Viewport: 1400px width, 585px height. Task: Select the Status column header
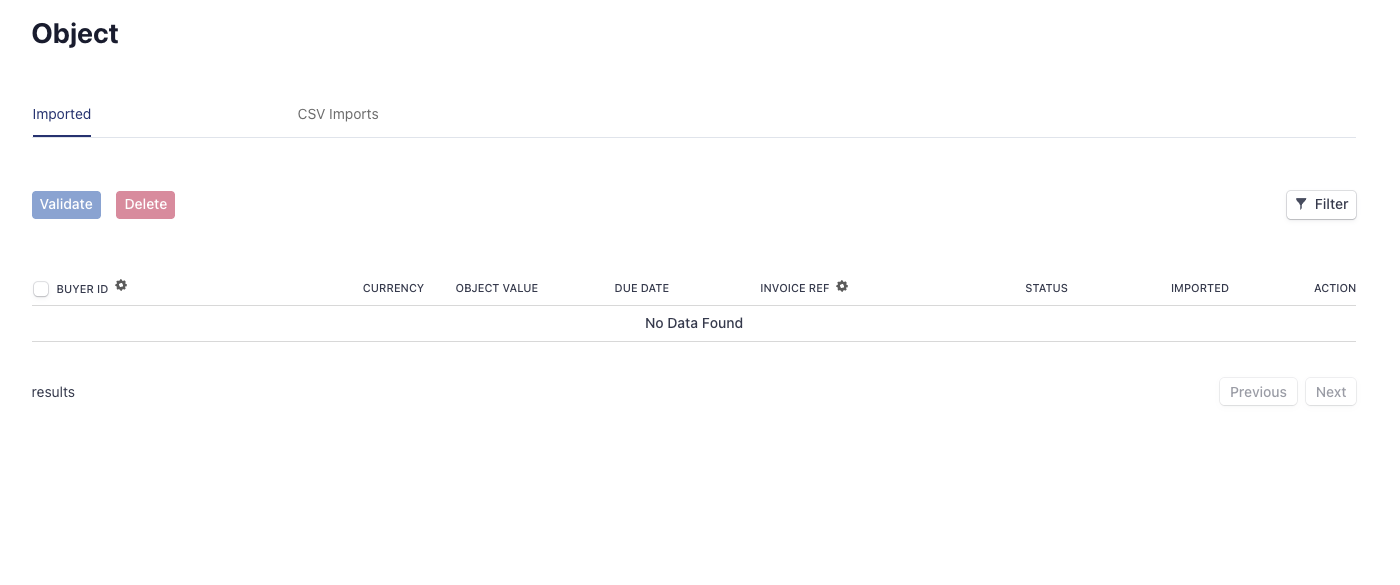coord(1046,288)
